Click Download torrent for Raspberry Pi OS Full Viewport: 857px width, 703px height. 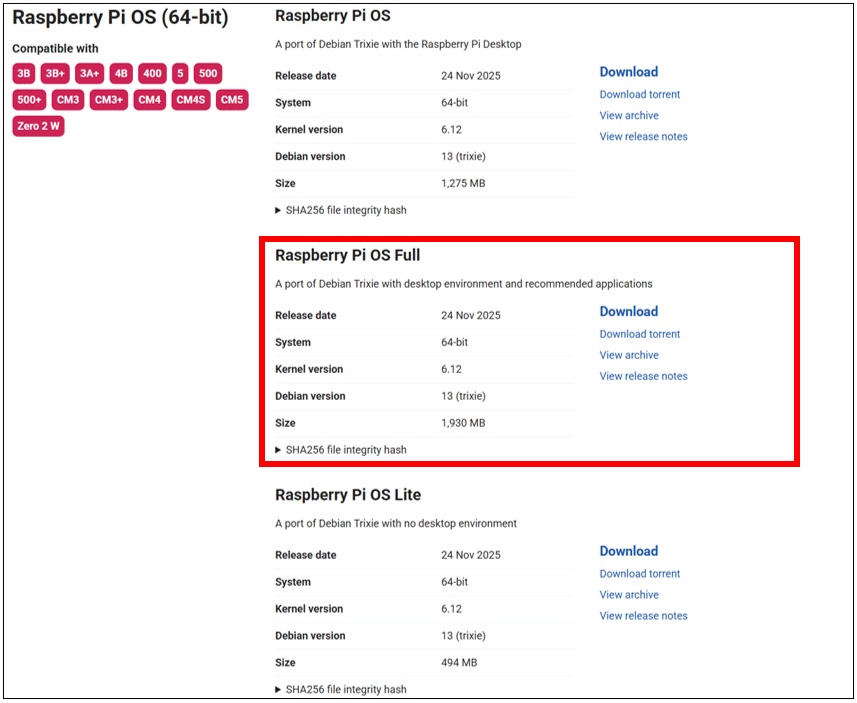pyautogui.click(x=639, y=334)
